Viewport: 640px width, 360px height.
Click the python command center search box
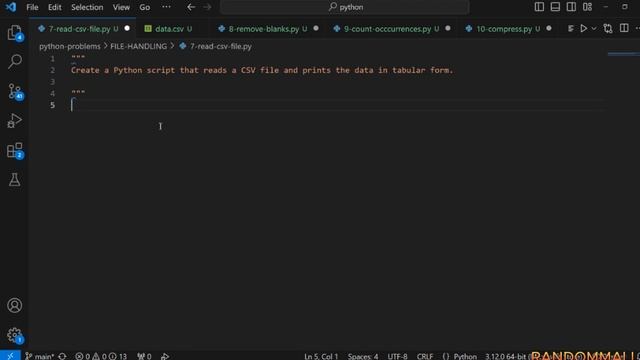(x=345, y=7)
